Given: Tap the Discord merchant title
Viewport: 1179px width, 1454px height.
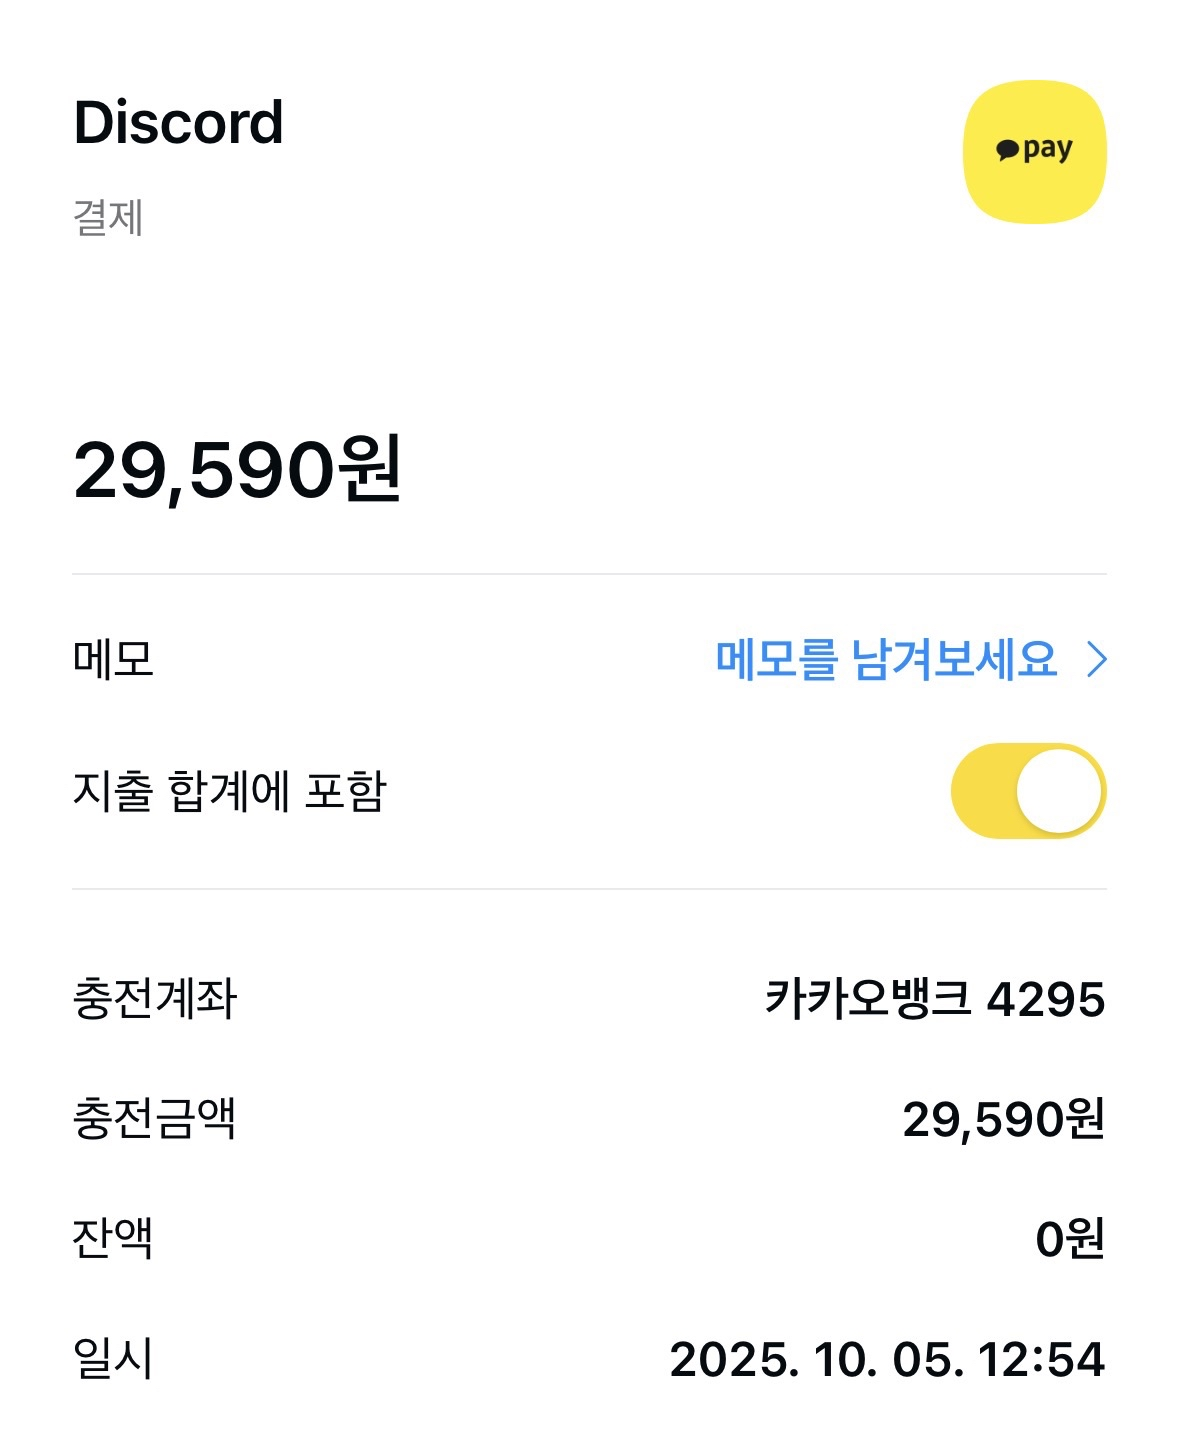Looking at the screenshot, I should point(179,123).
